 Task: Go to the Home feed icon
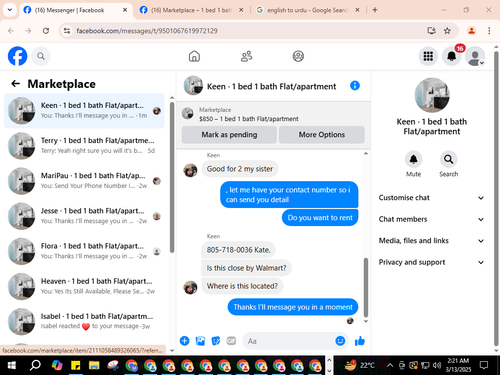pyautogui.click(x=194, y=56)
